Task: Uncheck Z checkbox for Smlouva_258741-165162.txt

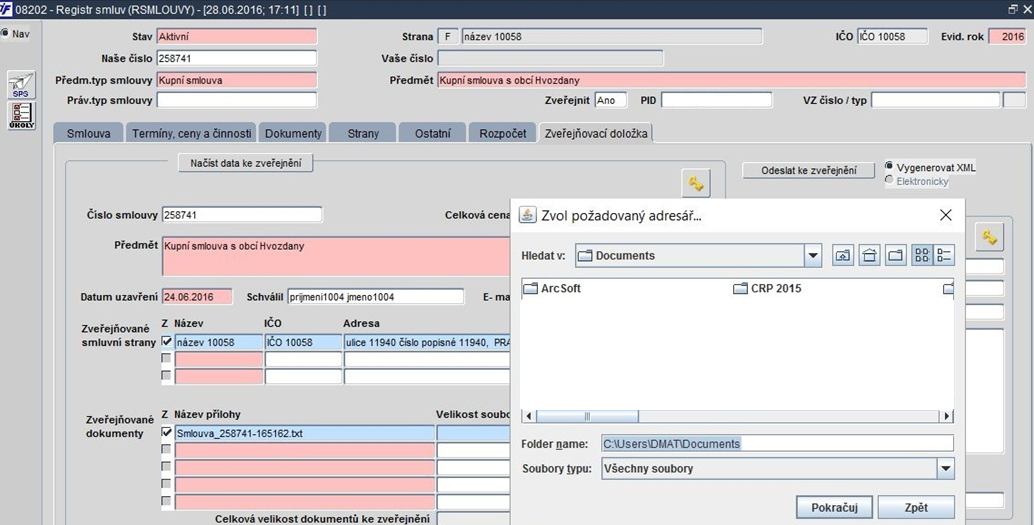Action: (x=167, y=433)
